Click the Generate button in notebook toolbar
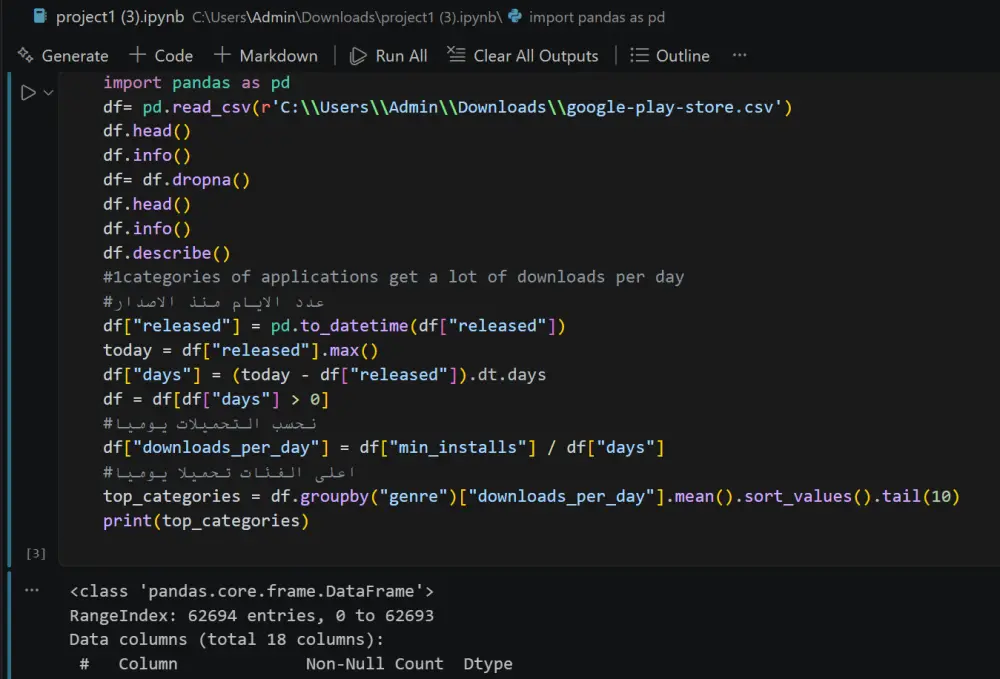The height and width of the screenshot is (679, 1000). pyautogui.click(x=63, y=56)
